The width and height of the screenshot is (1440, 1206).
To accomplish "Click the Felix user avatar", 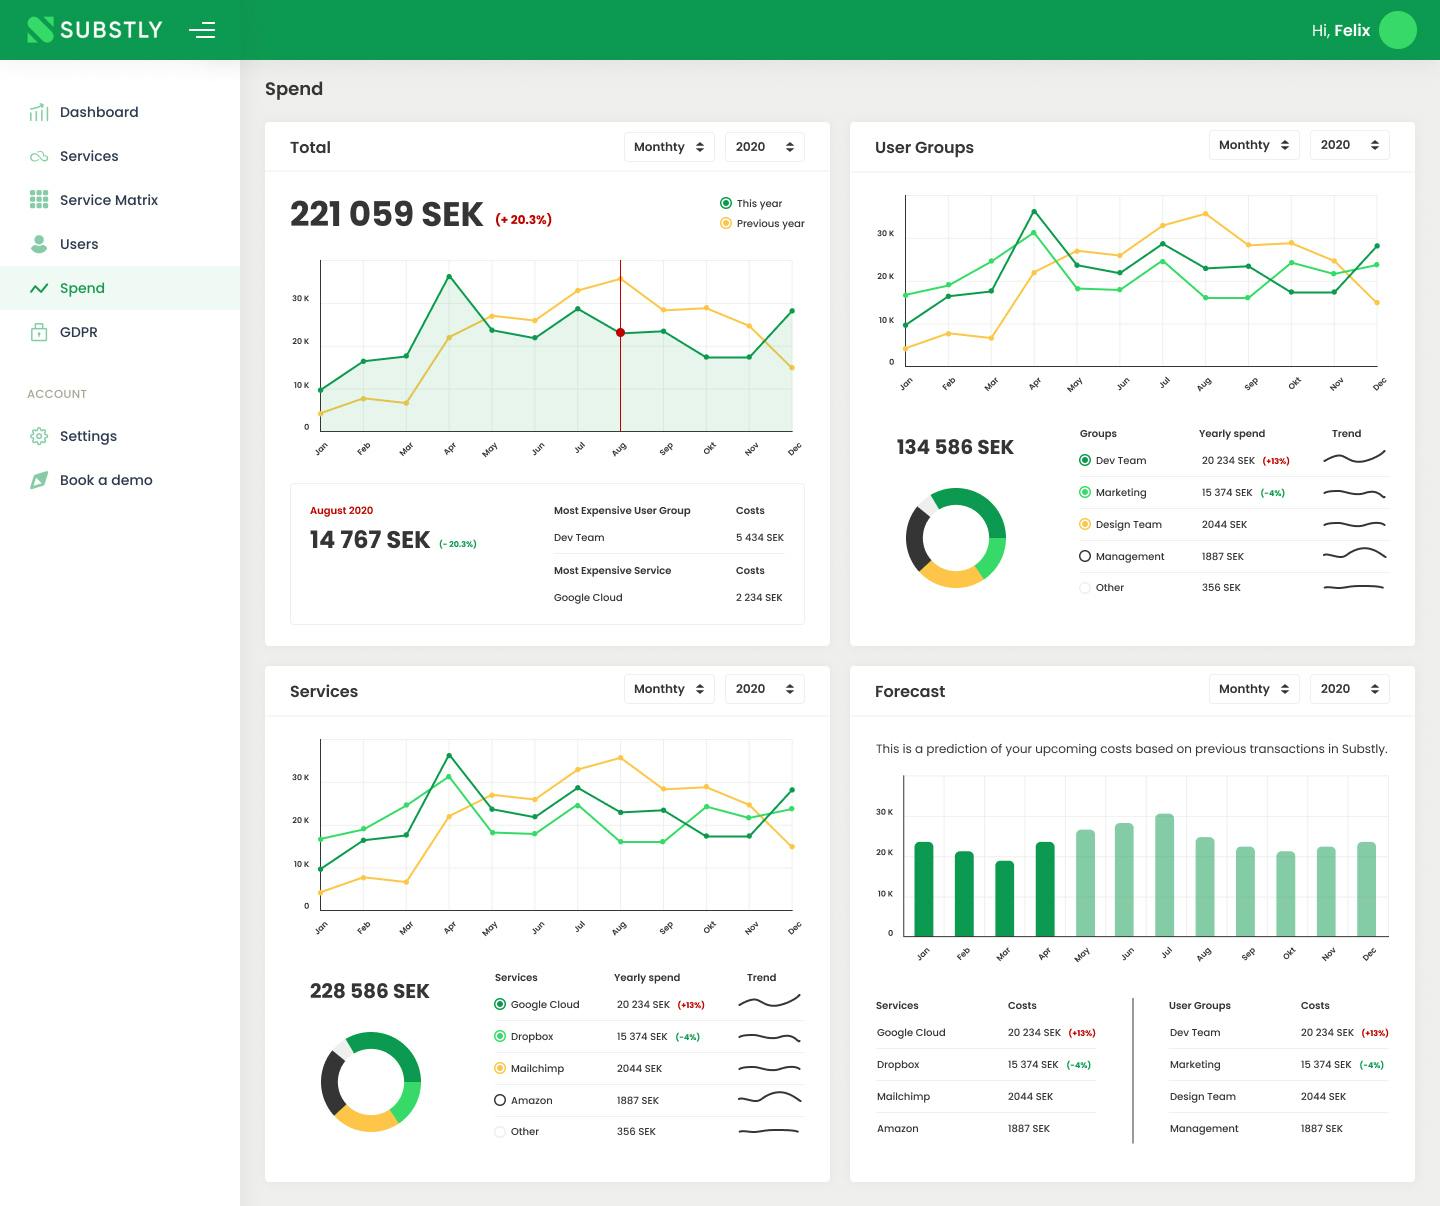I will pos(1398,30).
